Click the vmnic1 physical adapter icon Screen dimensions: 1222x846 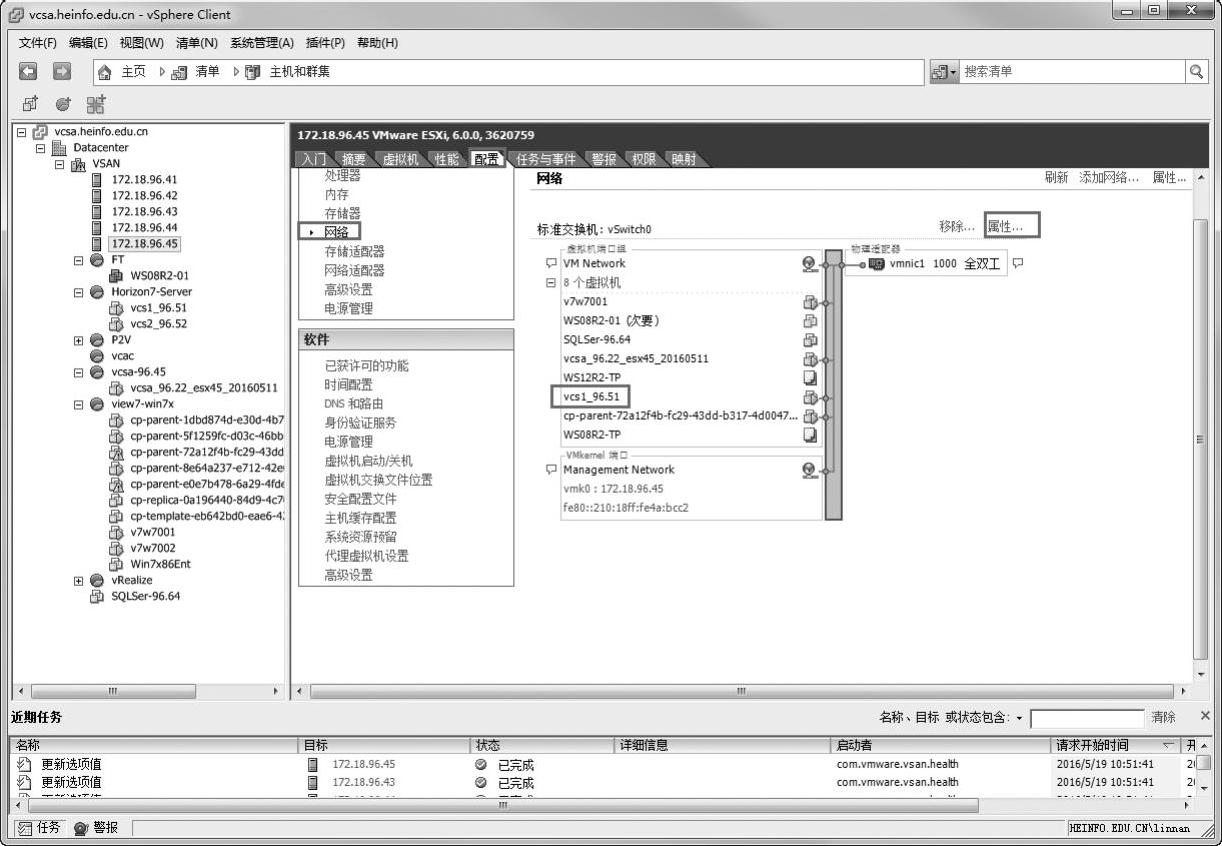point(876,265)
